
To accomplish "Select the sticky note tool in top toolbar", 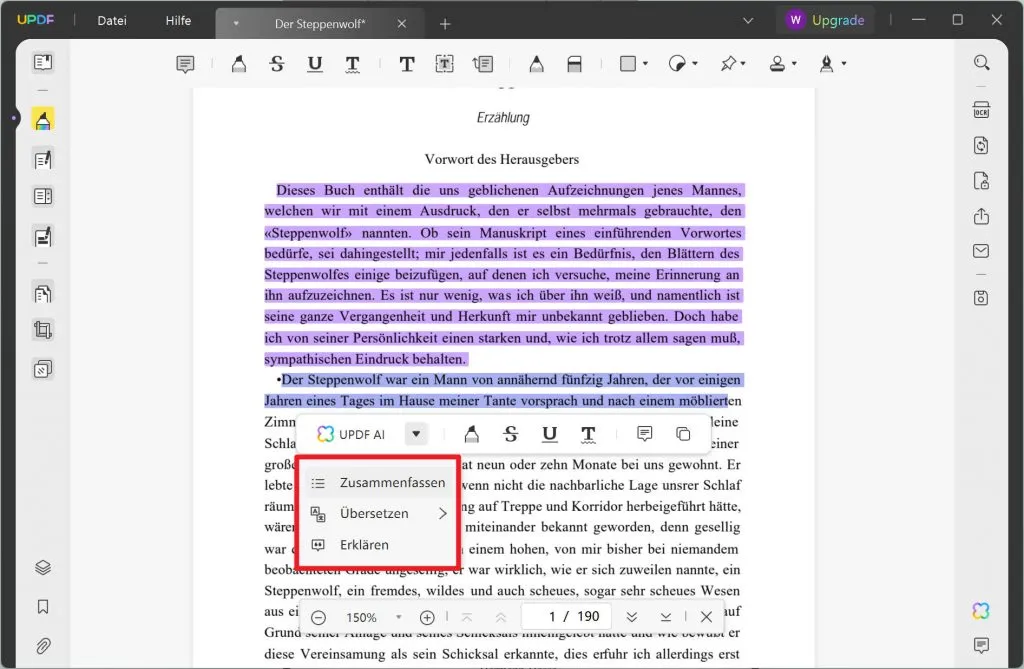I will 185,64.
